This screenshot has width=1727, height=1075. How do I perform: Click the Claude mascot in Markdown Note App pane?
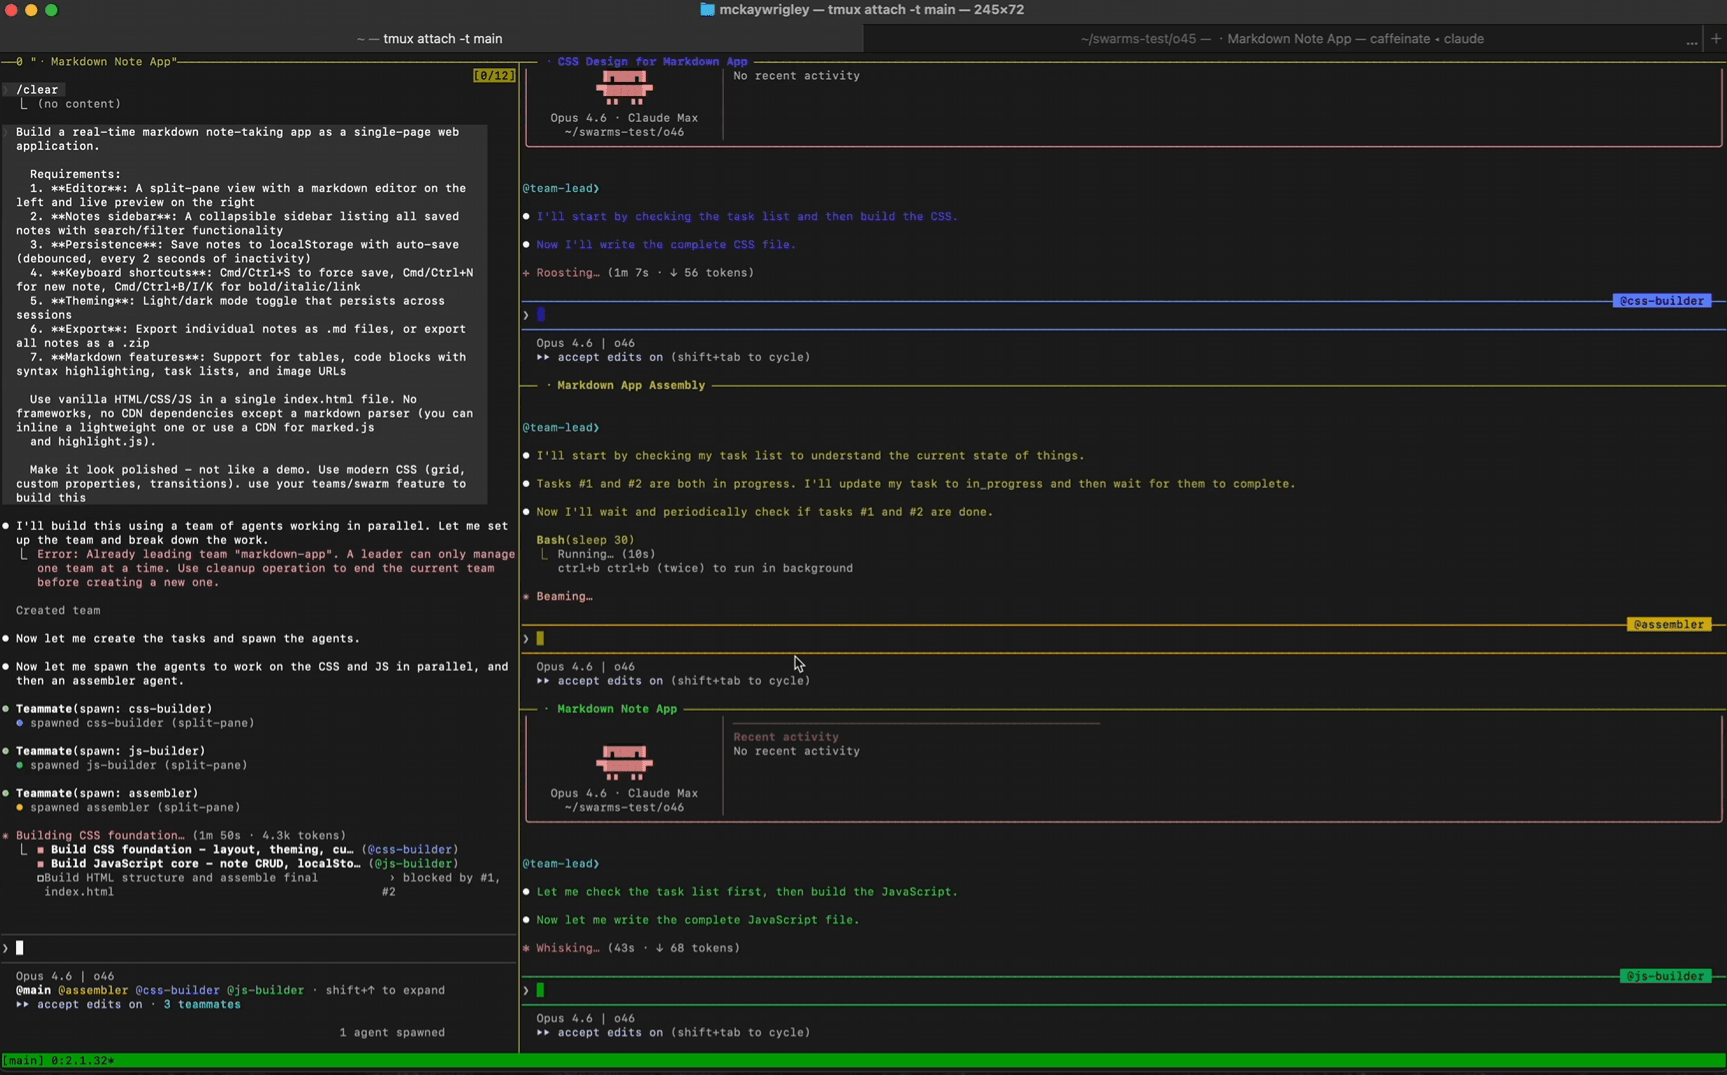click(x=624, y=762)
